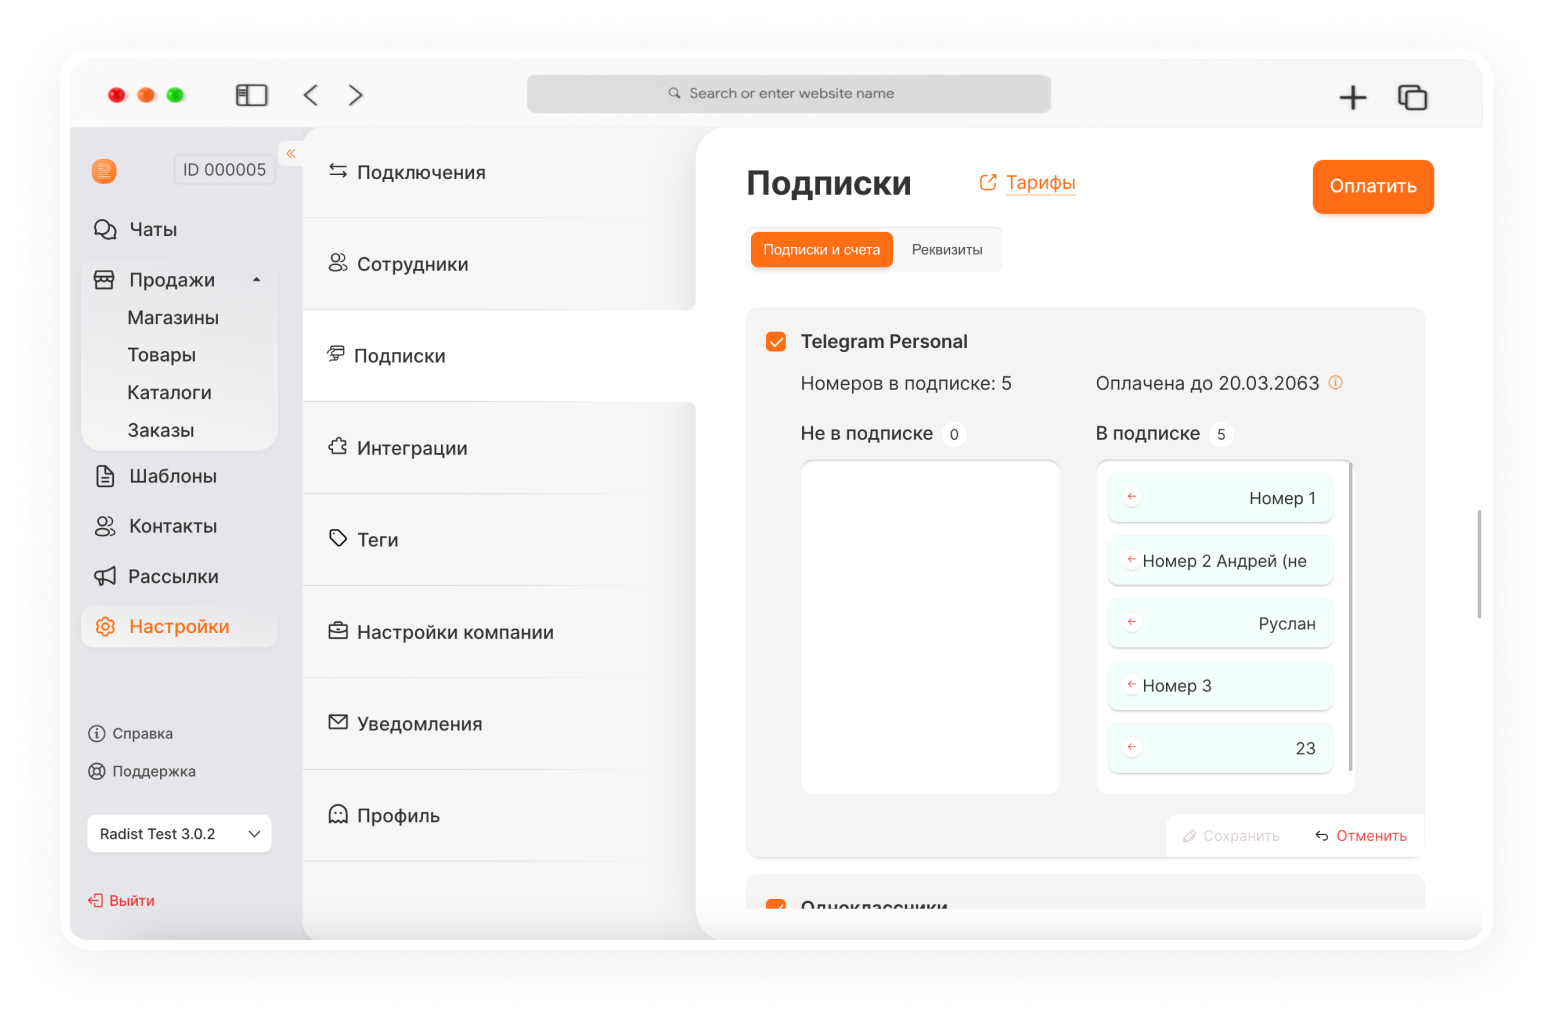Click the Интеграции puzzle piece icon
1553x1021 pixels.
[x=338, y=447]
